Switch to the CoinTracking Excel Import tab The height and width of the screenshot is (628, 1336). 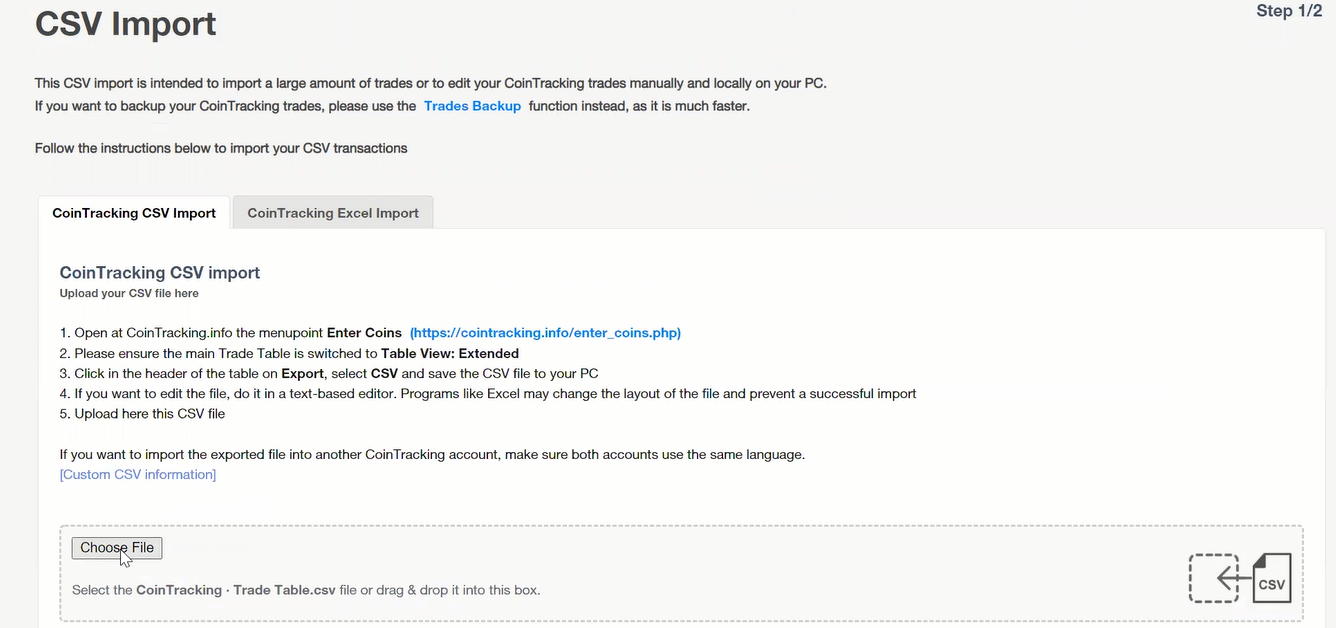[333, 213]
